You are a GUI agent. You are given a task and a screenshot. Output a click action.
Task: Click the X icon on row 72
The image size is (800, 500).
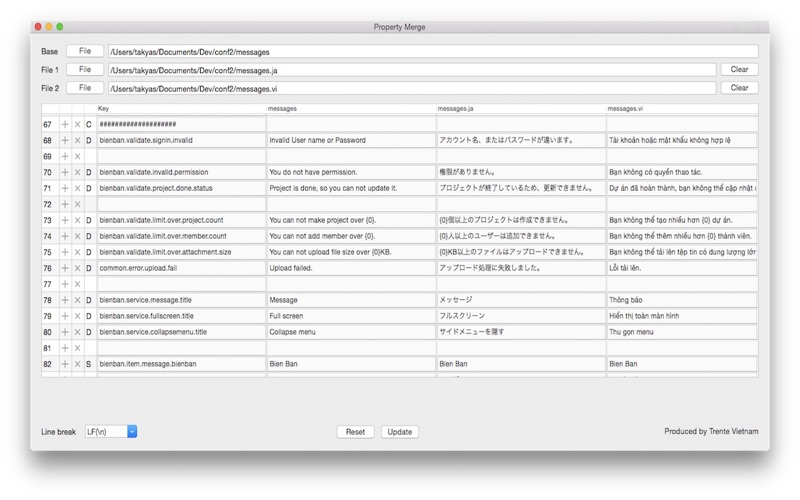coord(78,205)
